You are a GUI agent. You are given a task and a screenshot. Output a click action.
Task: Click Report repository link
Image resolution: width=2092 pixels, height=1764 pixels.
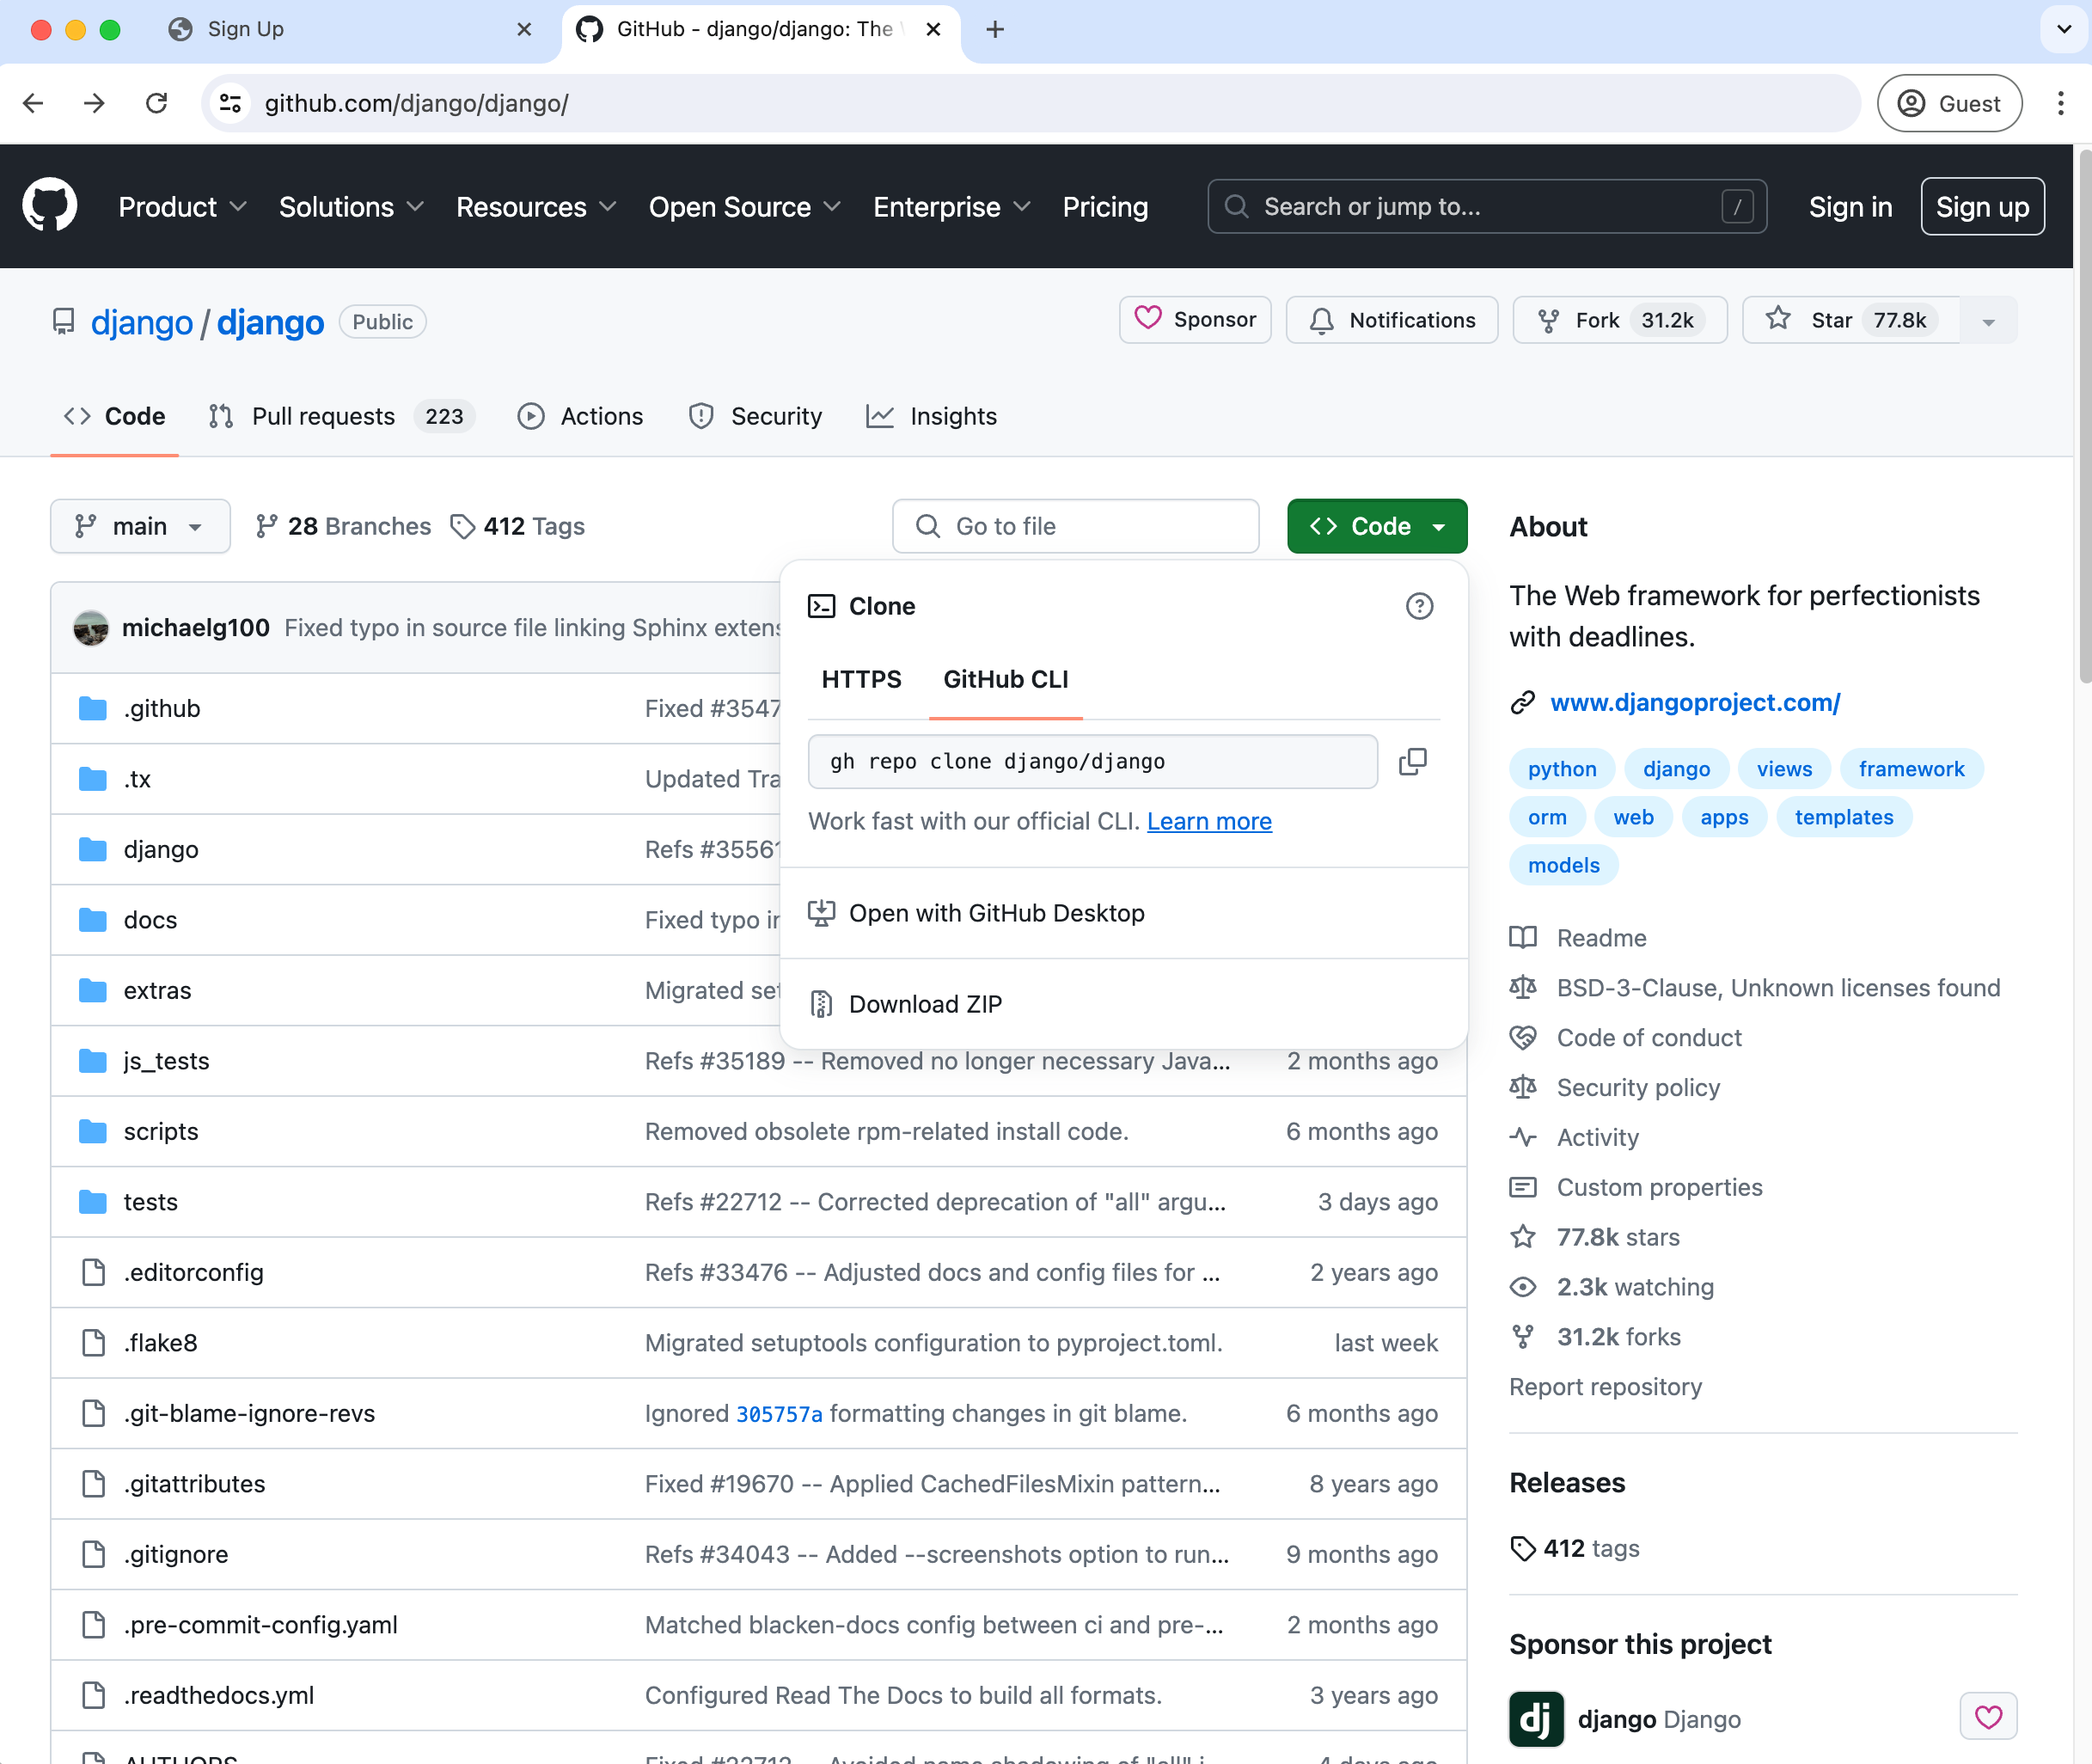[1605, 1387]
